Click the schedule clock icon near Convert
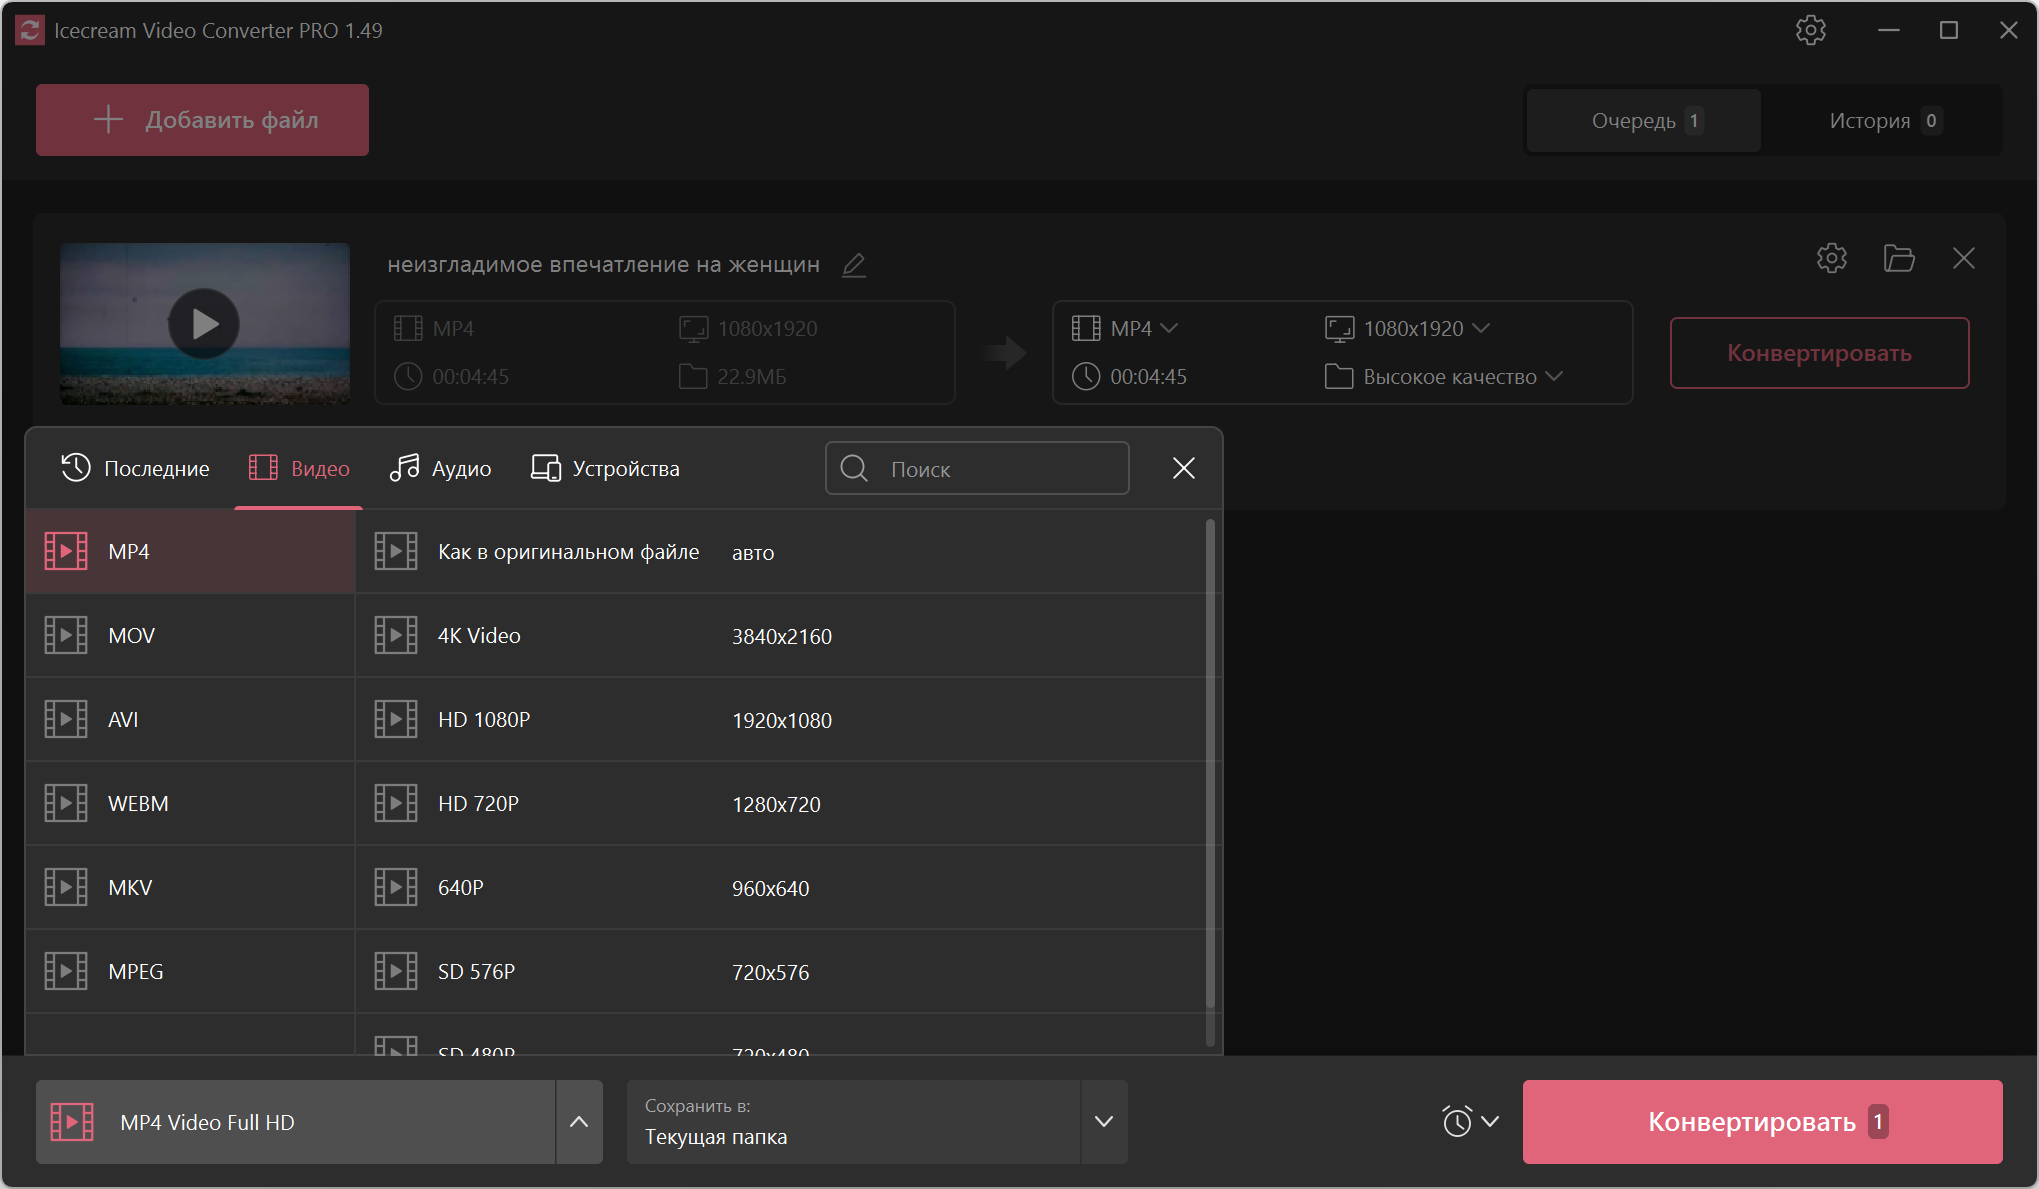The height and width of the screenshot is (1189, 2039). click(1458, 1121)
